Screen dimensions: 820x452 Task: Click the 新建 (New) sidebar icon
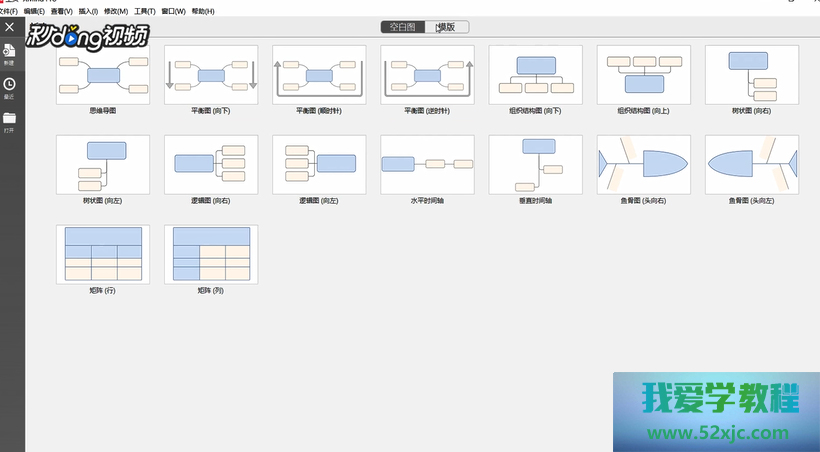[x=9, y=52]
